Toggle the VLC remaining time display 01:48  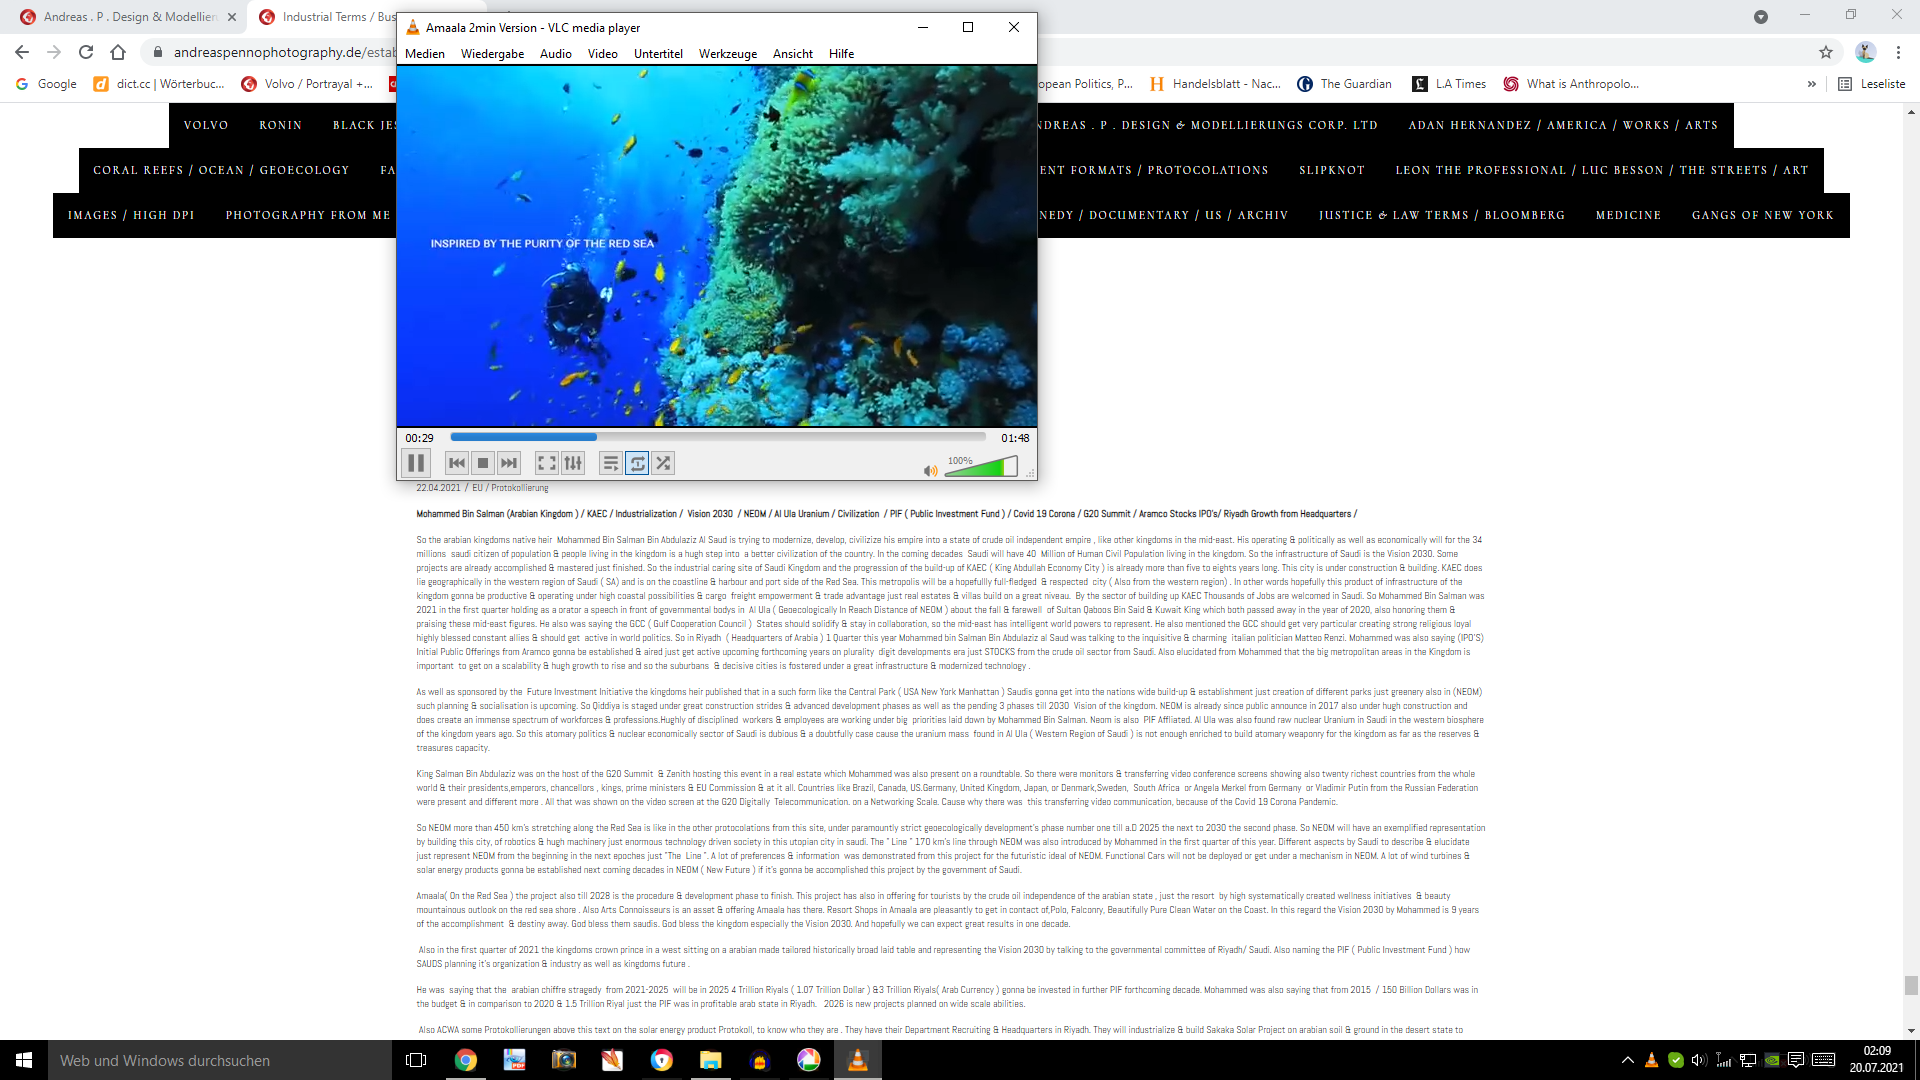(x=1015, y=438)
